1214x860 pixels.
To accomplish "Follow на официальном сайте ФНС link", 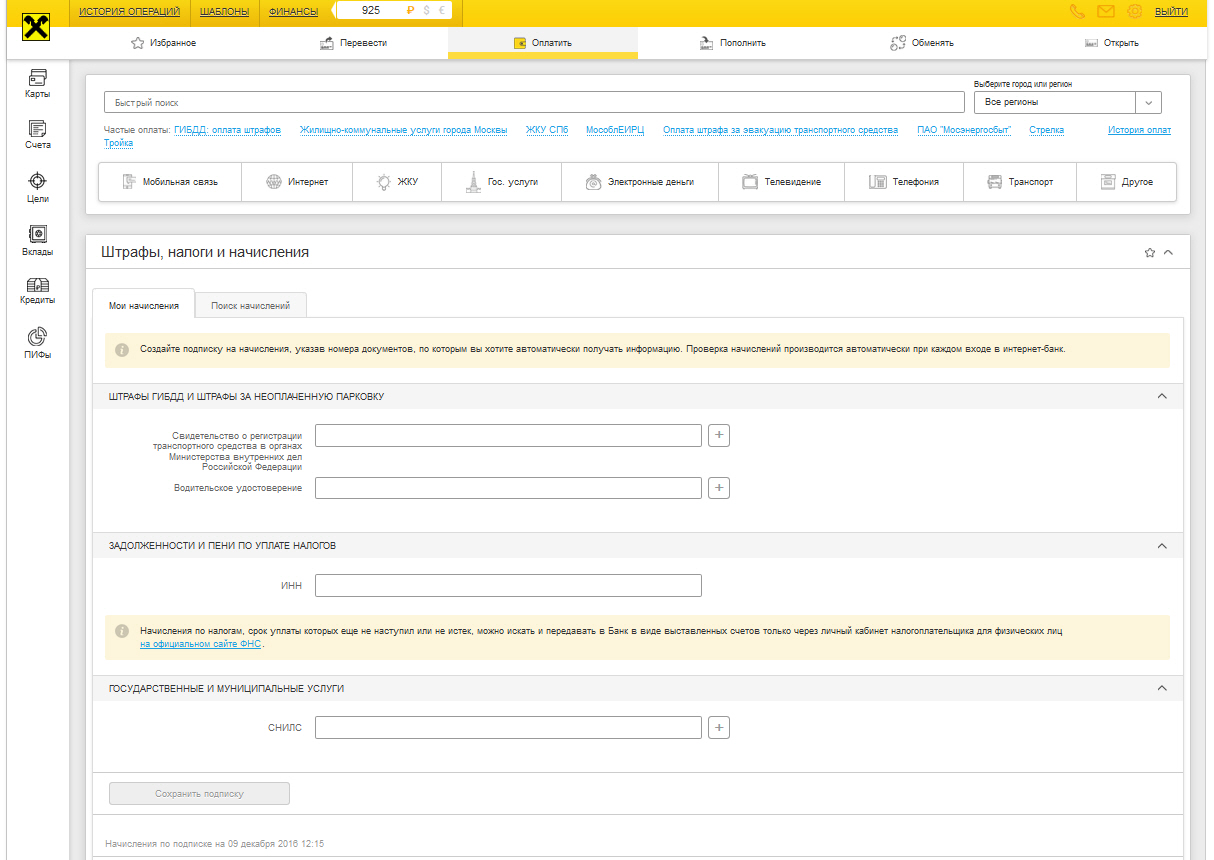I will [202, 644].
